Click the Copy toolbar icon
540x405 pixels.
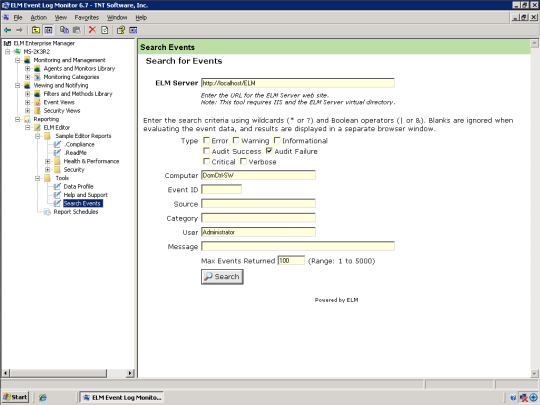click(x=64, y=30)
